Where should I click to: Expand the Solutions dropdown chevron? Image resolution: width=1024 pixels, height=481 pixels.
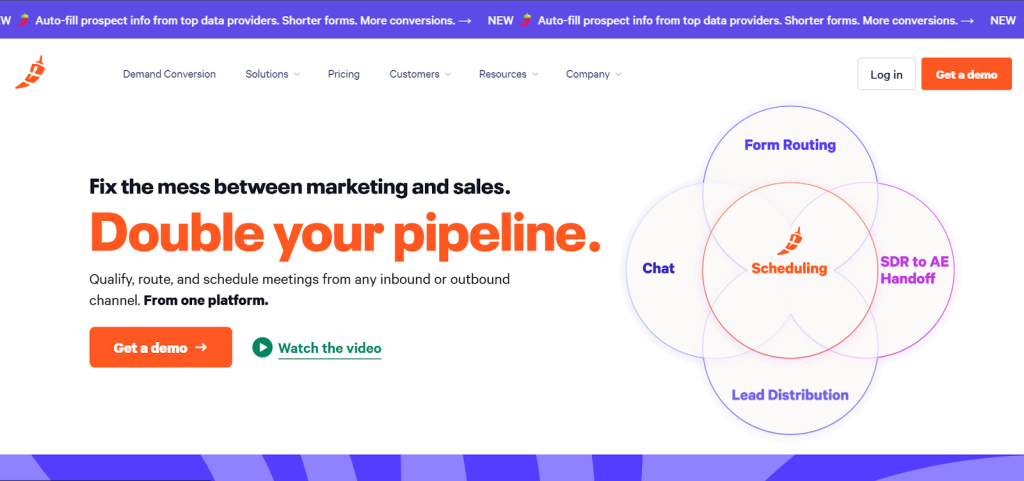click(297, 74)
